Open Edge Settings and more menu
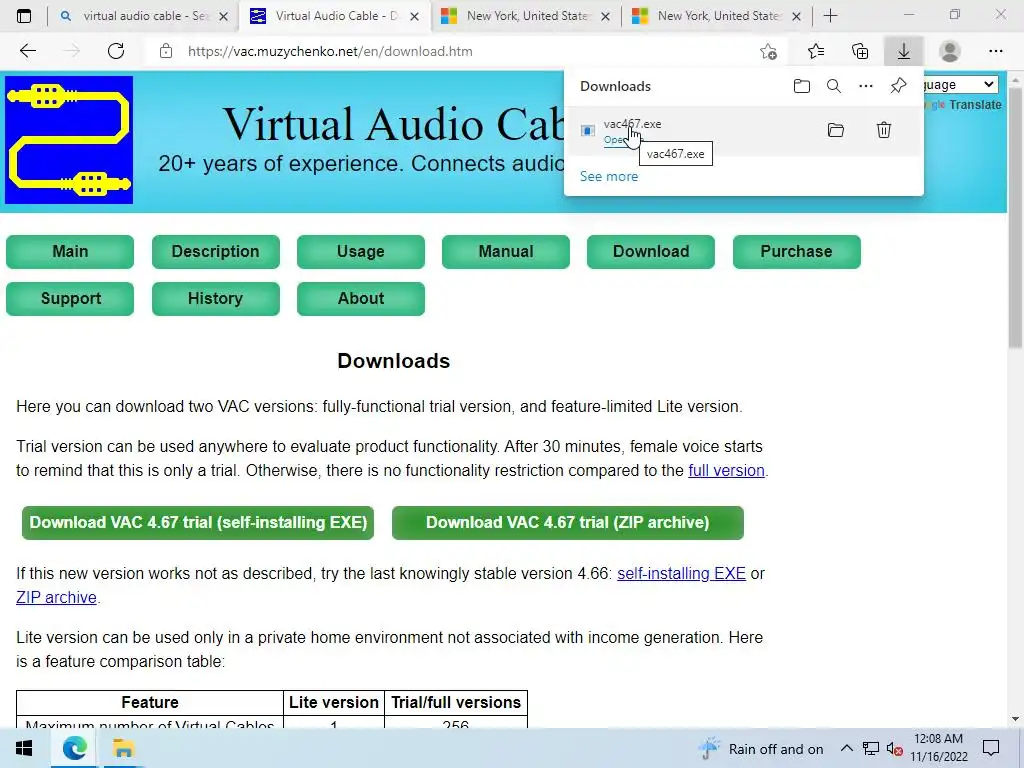This screenshot has height=768, width=1024. [x=995, y=51]
